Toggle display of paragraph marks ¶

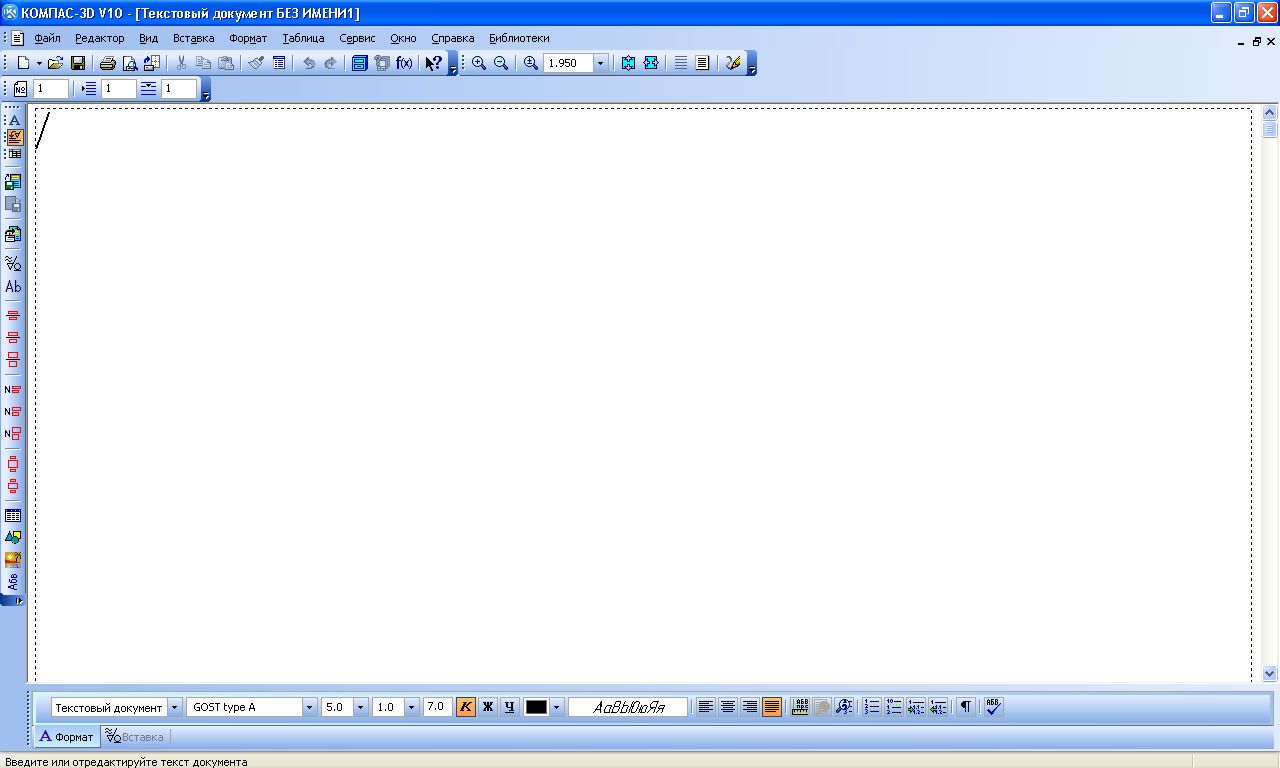click(x=965, y=706)
